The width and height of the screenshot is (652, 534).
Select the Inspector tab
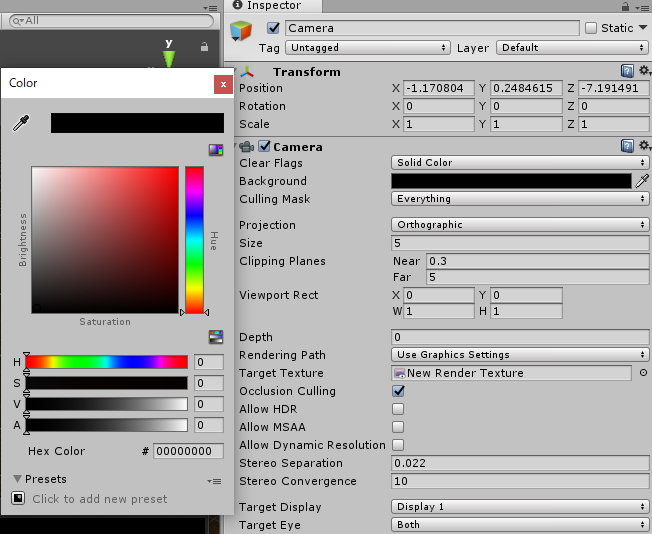click(x=273, y=6)
